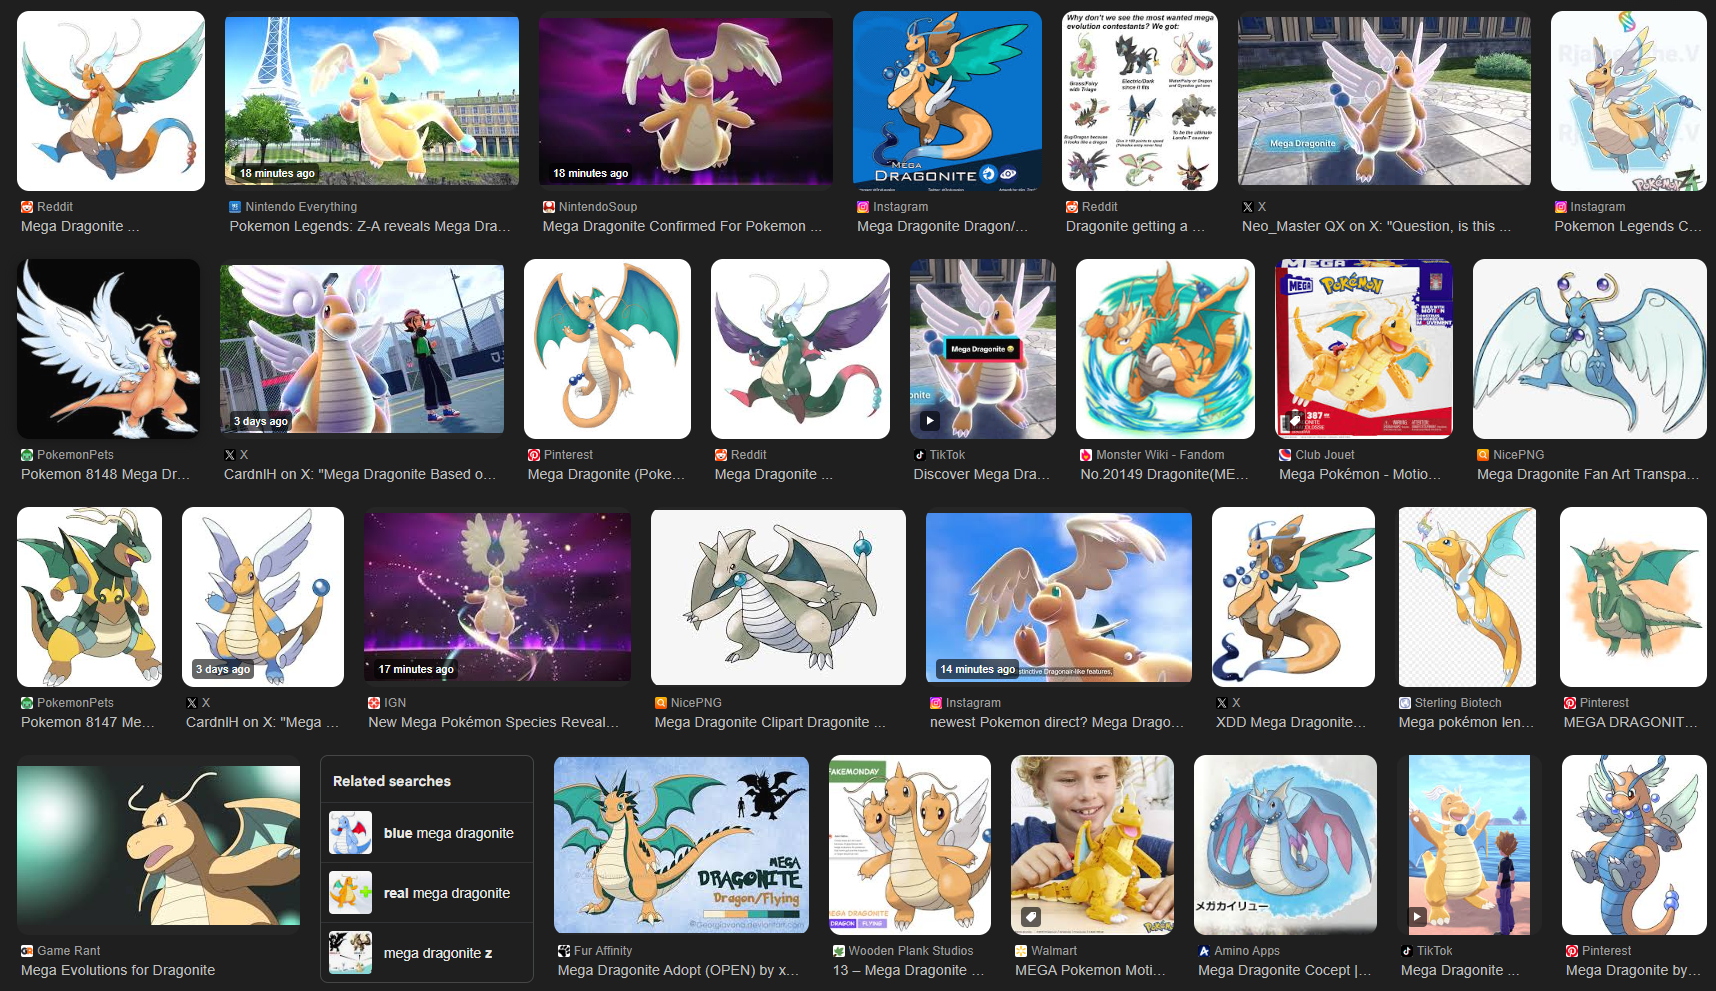The image size is (1716, 991).
Task: Open the Nintendo Everything Eiffel tower screenshot thumbnail
Action: tap(372, 101)
